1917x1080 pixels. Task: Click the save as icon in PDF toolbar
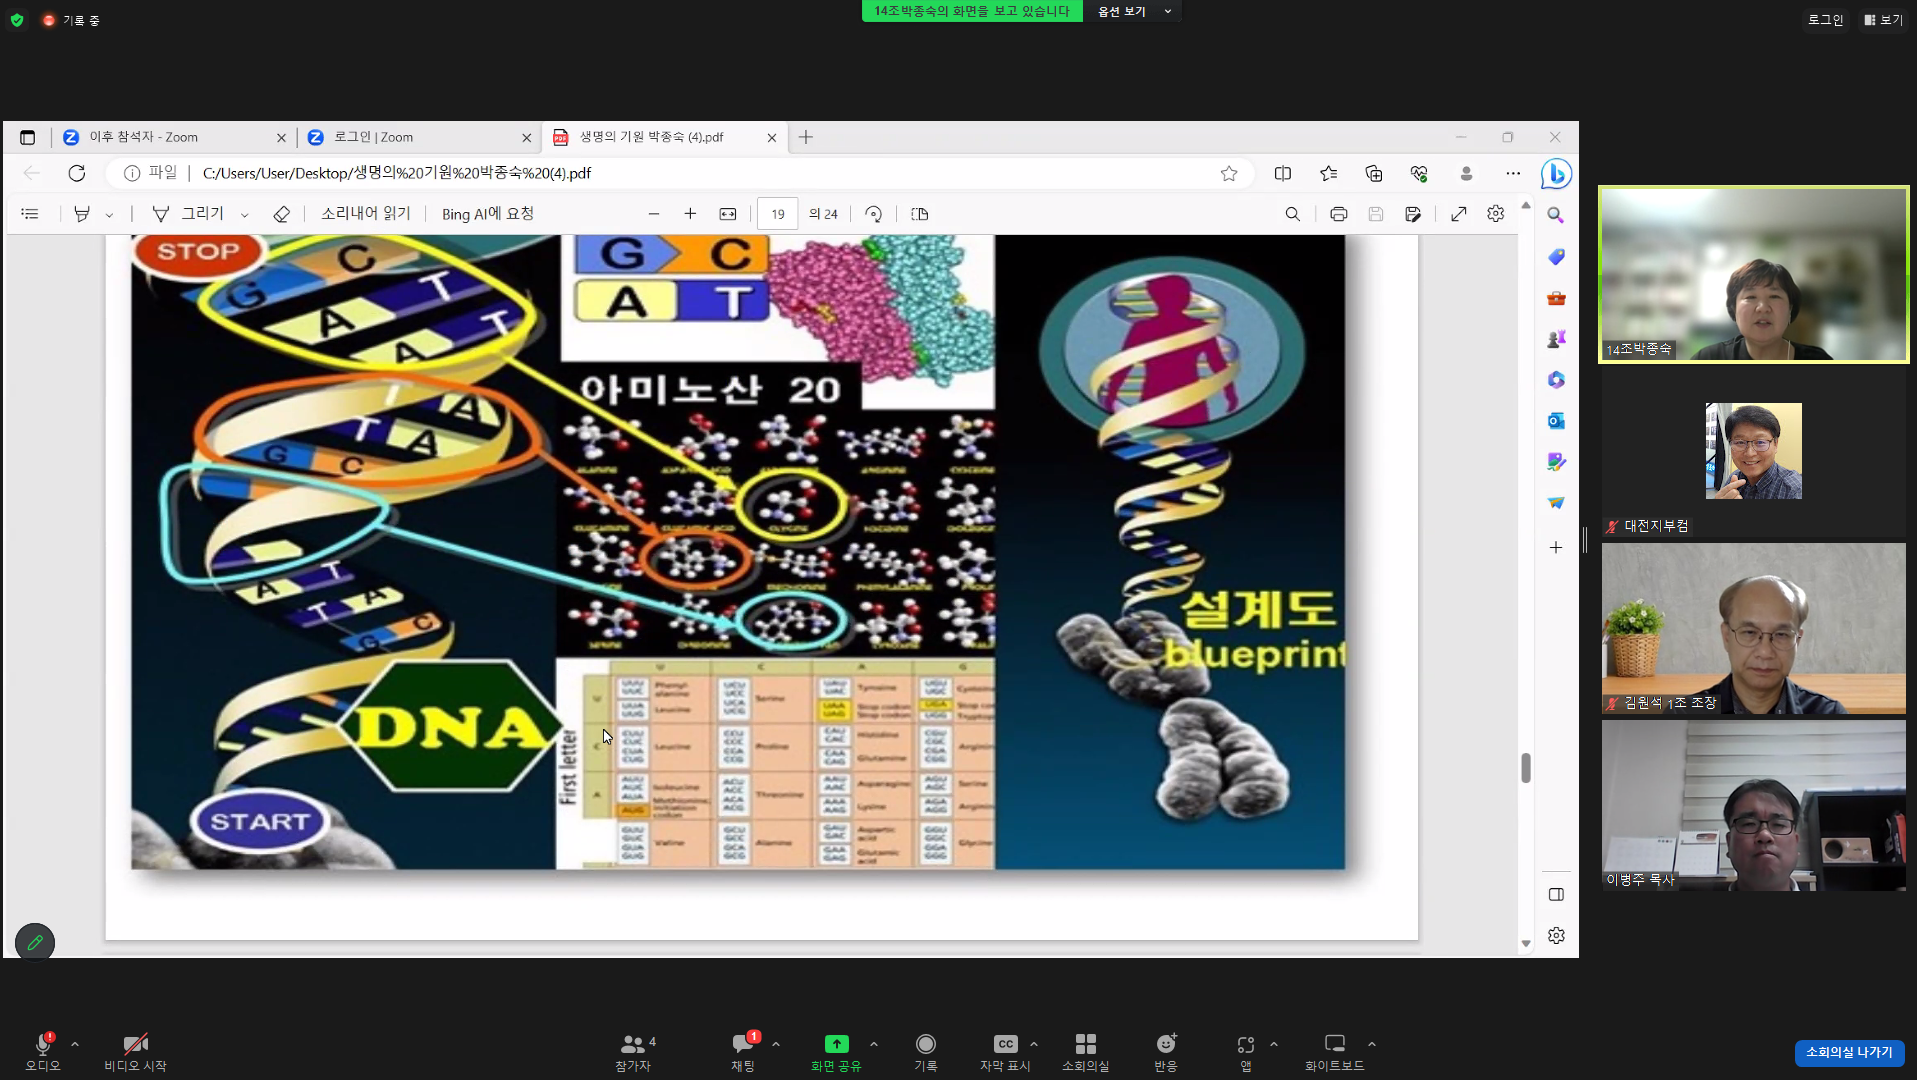[x=1413, y=214]
